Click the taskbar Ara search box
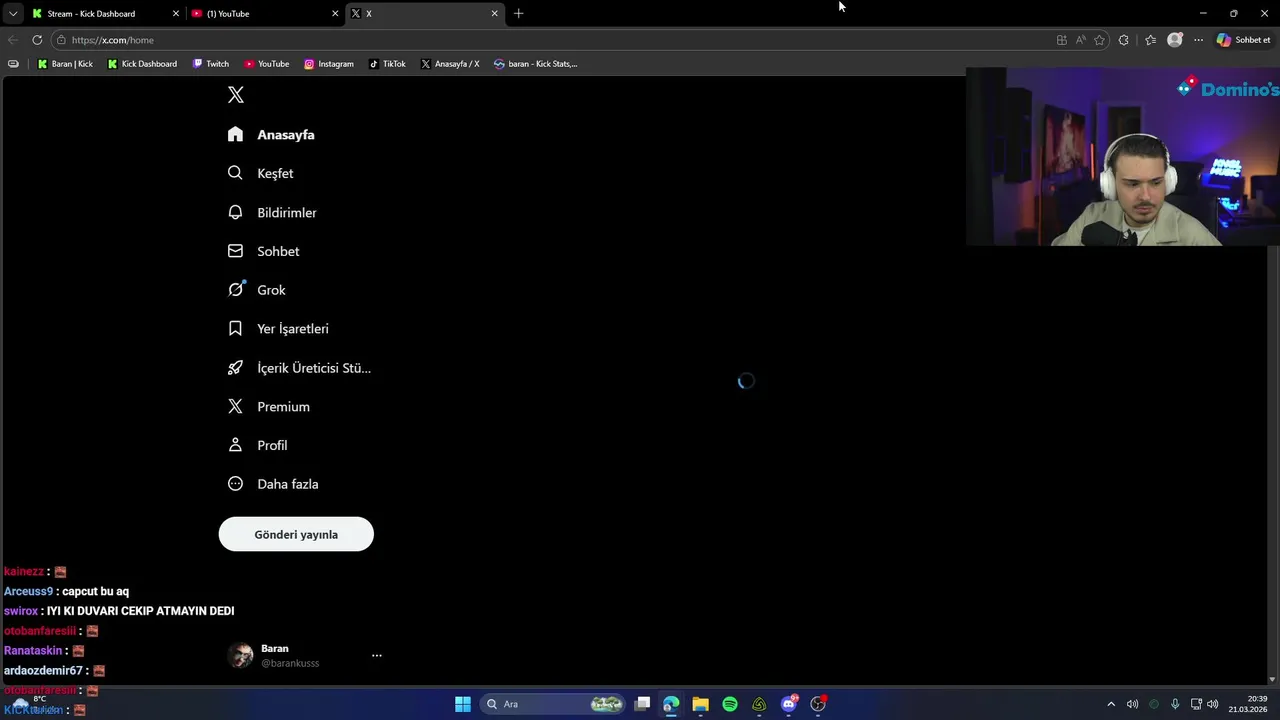This screenshot has width=1280, height=720. click(x=553, y=704)
